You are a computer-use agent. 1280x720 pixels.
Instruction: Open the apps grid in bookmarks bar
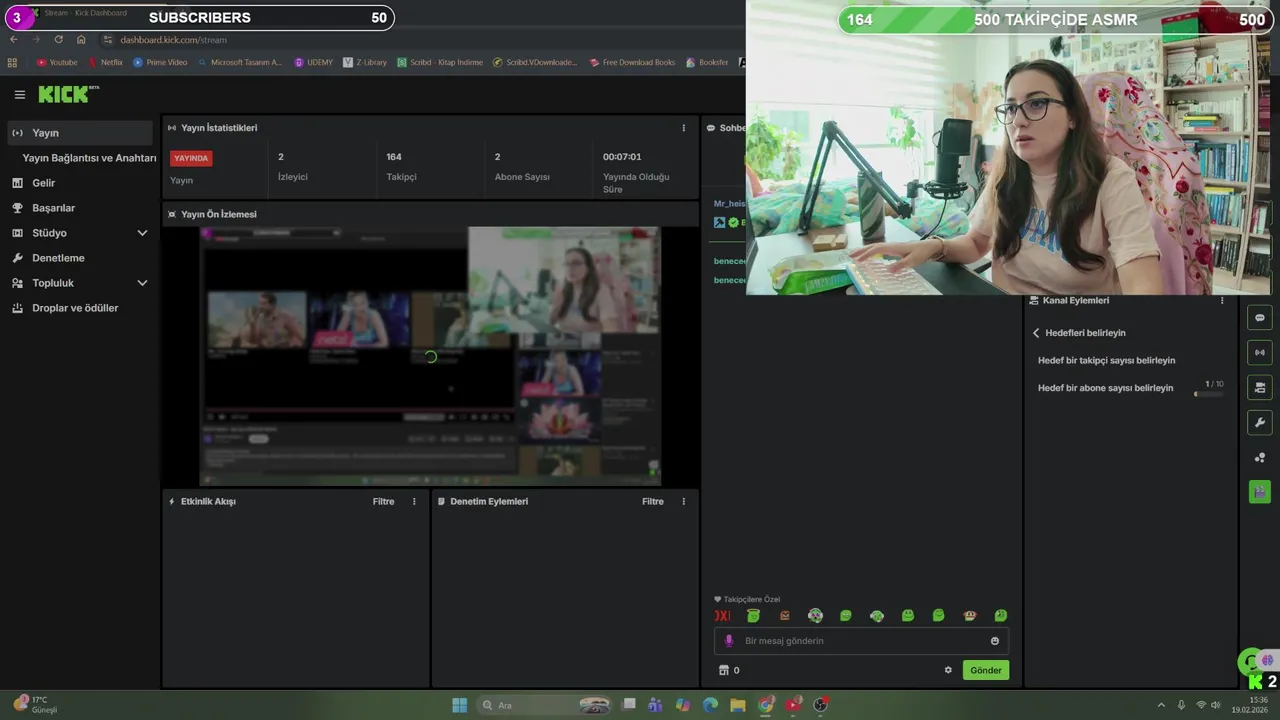click(x=12, y=62)
